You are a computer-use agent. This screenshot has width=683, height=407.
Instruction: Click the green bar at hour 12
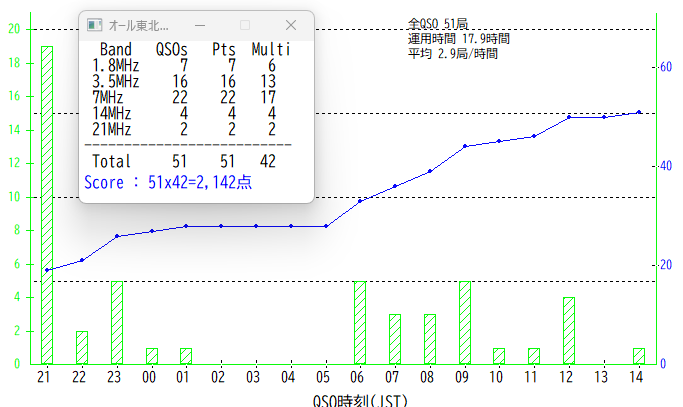point(569,330)
